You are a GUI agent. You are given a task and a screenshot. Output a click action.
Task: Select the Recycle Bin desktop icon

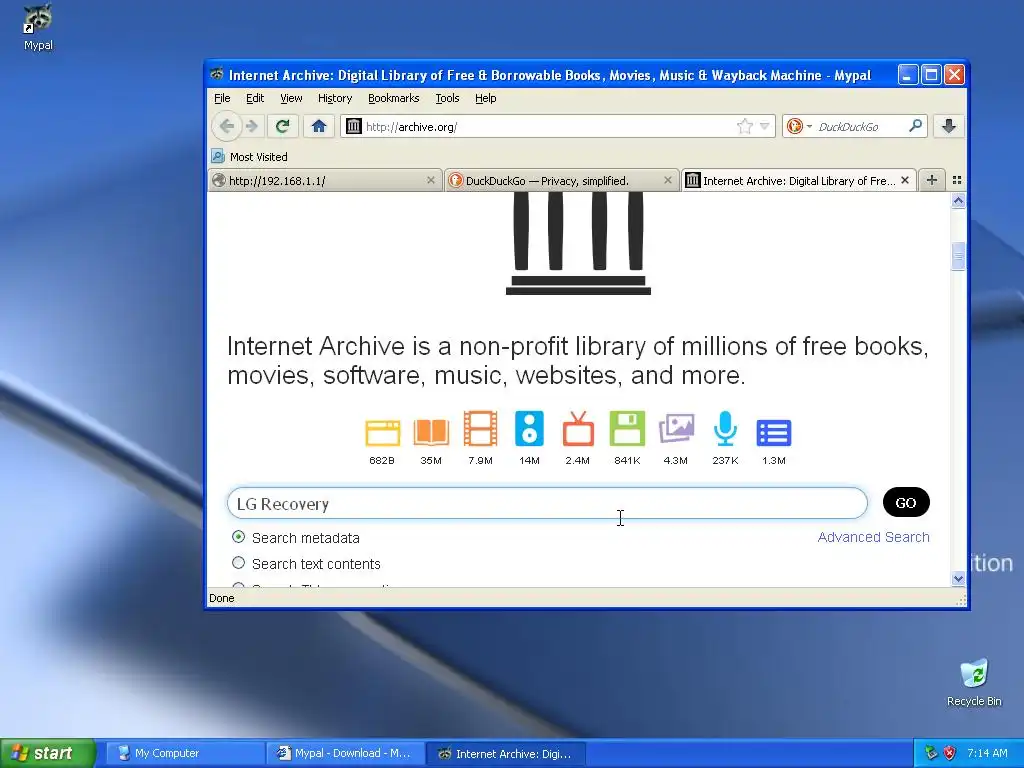coord(974,683)
